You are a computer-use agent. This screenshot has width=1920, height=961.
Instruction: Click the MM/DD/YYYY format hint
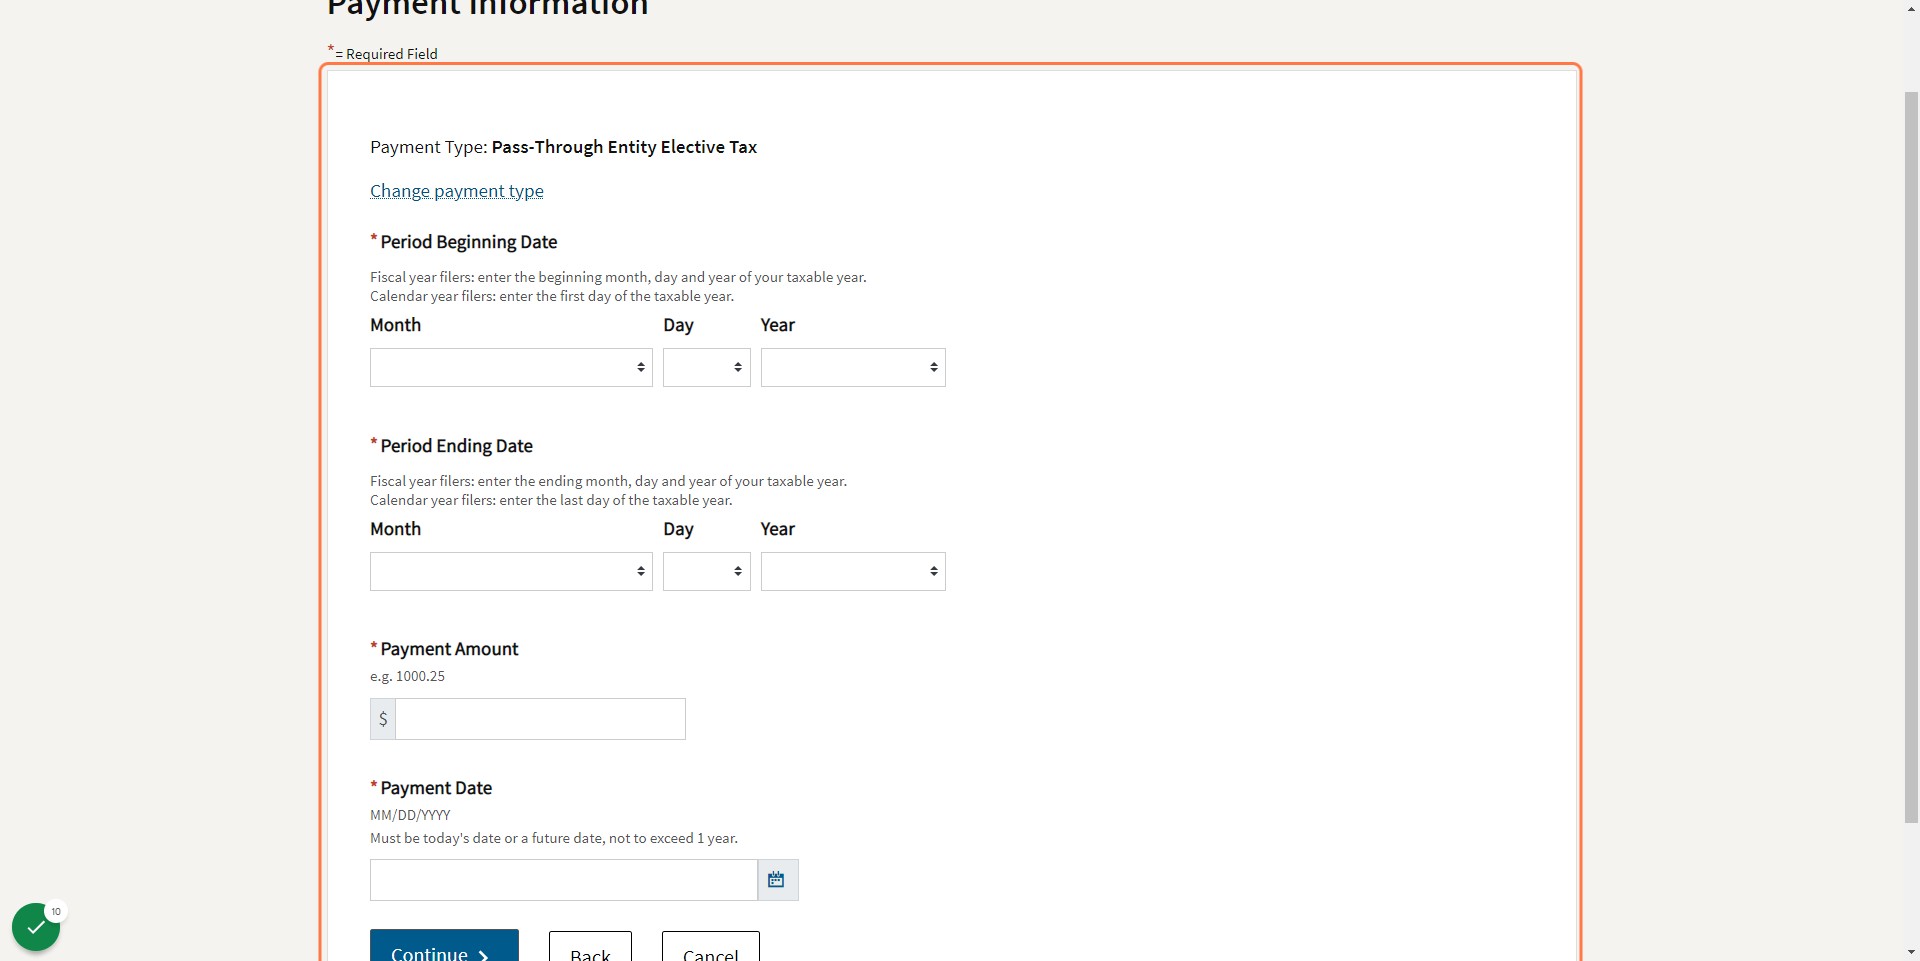pyautogui.click(x=410, y=815)
